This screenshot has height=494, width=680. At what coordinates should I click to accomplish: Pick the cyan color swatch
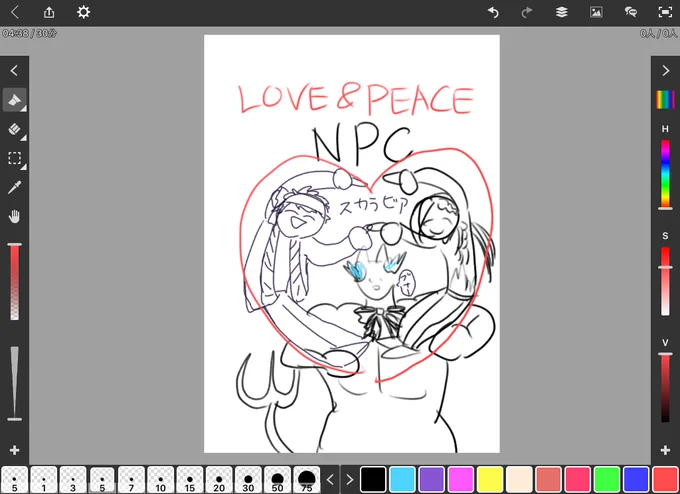(402, 480)
